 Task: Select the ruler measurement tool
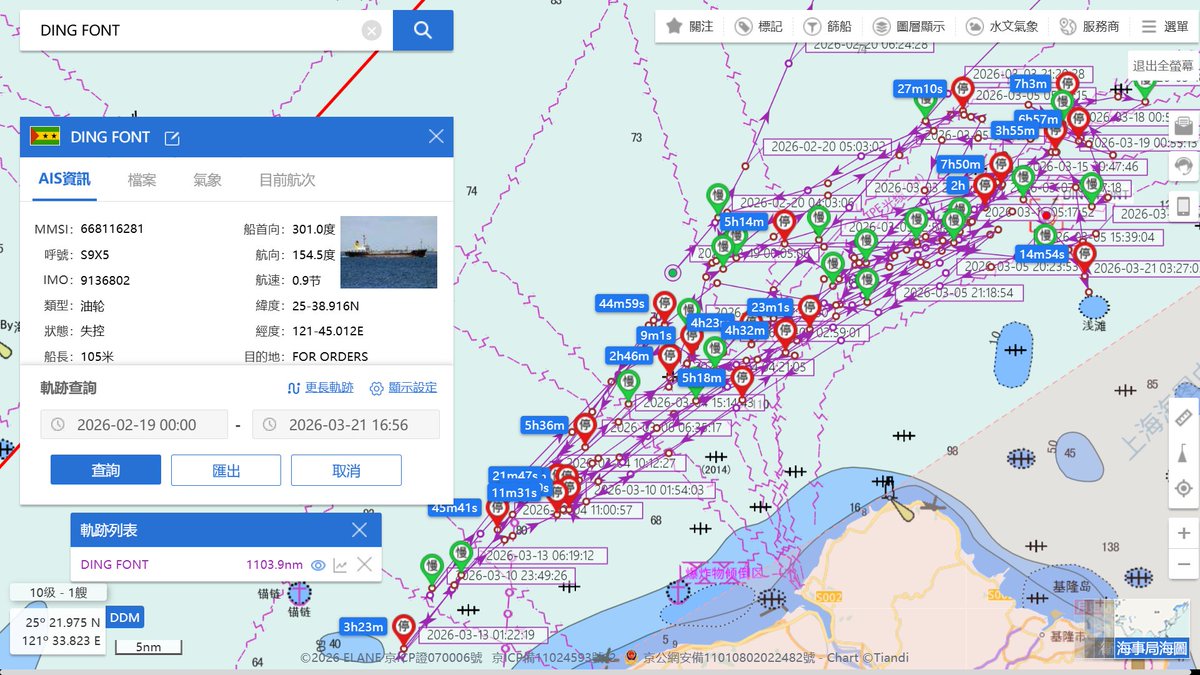click(1183, 416)
